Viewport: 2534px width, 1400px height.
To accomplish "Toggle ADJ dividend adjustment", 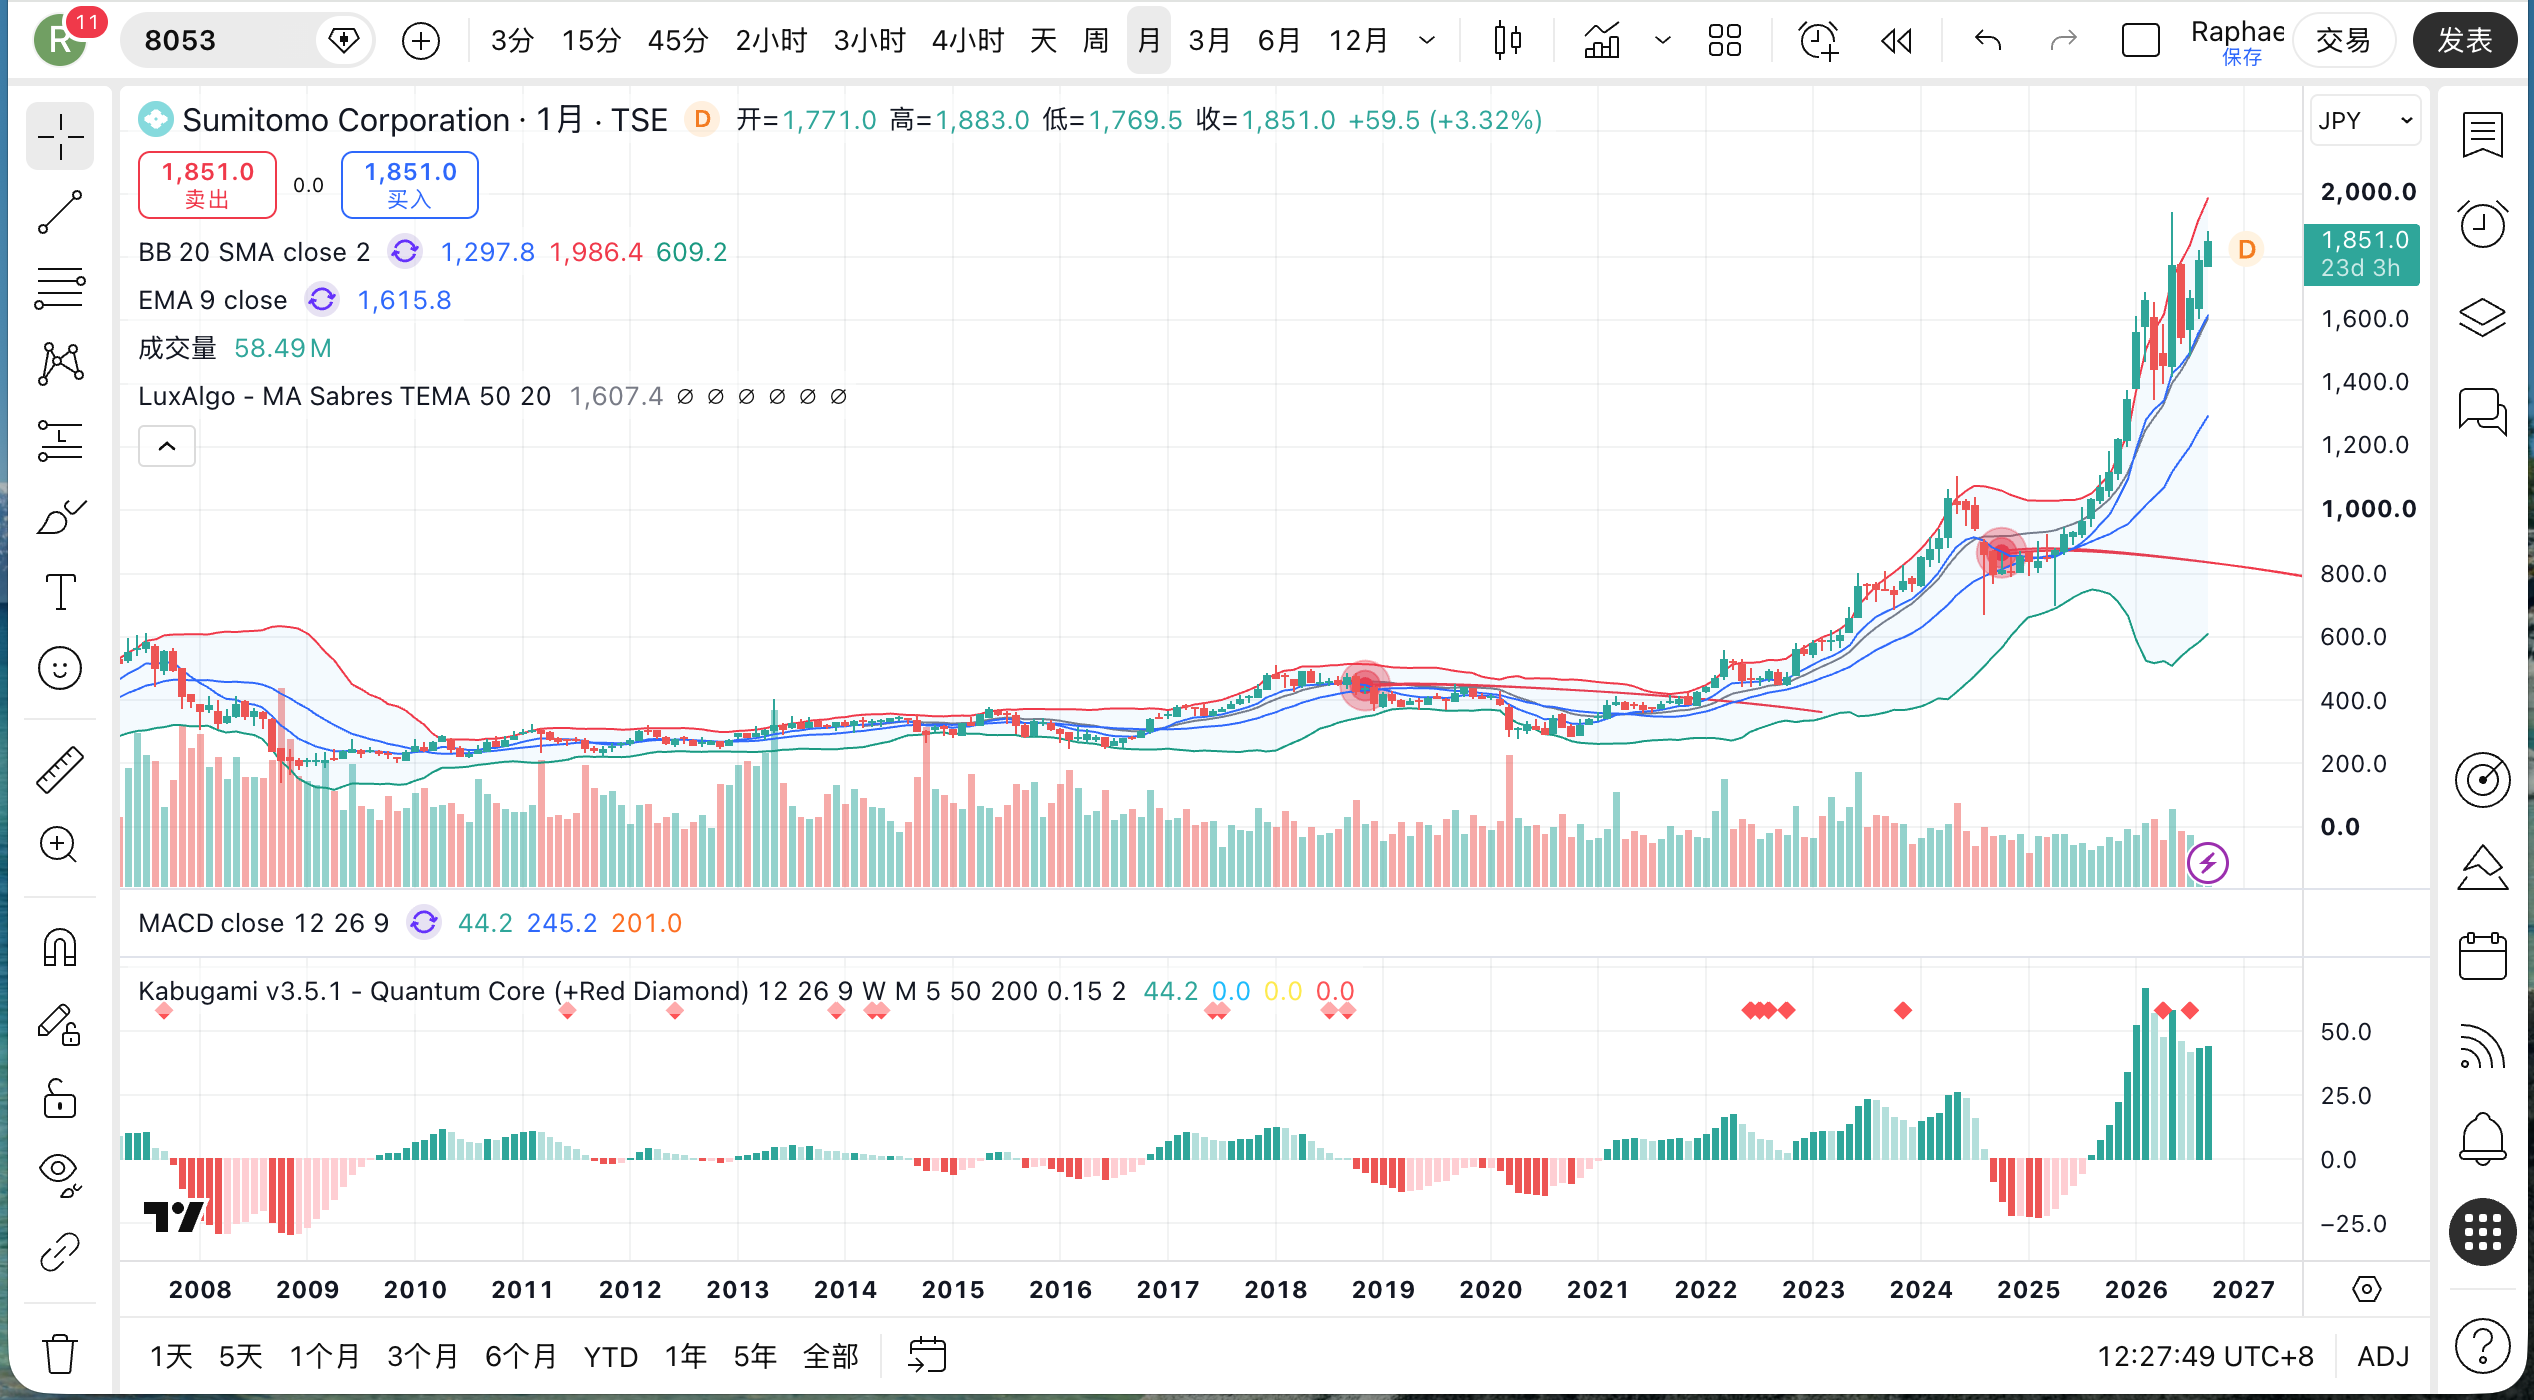I will (x=2383, y=1356).
